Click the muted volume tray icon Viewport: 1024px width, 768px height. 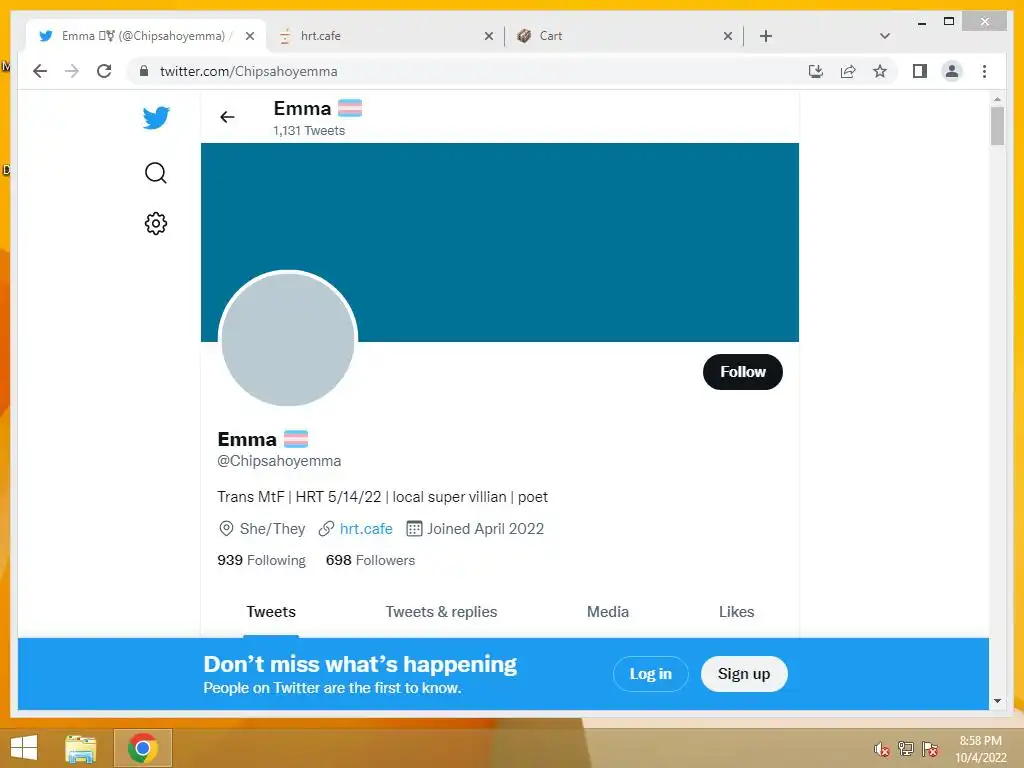[882, 750]
